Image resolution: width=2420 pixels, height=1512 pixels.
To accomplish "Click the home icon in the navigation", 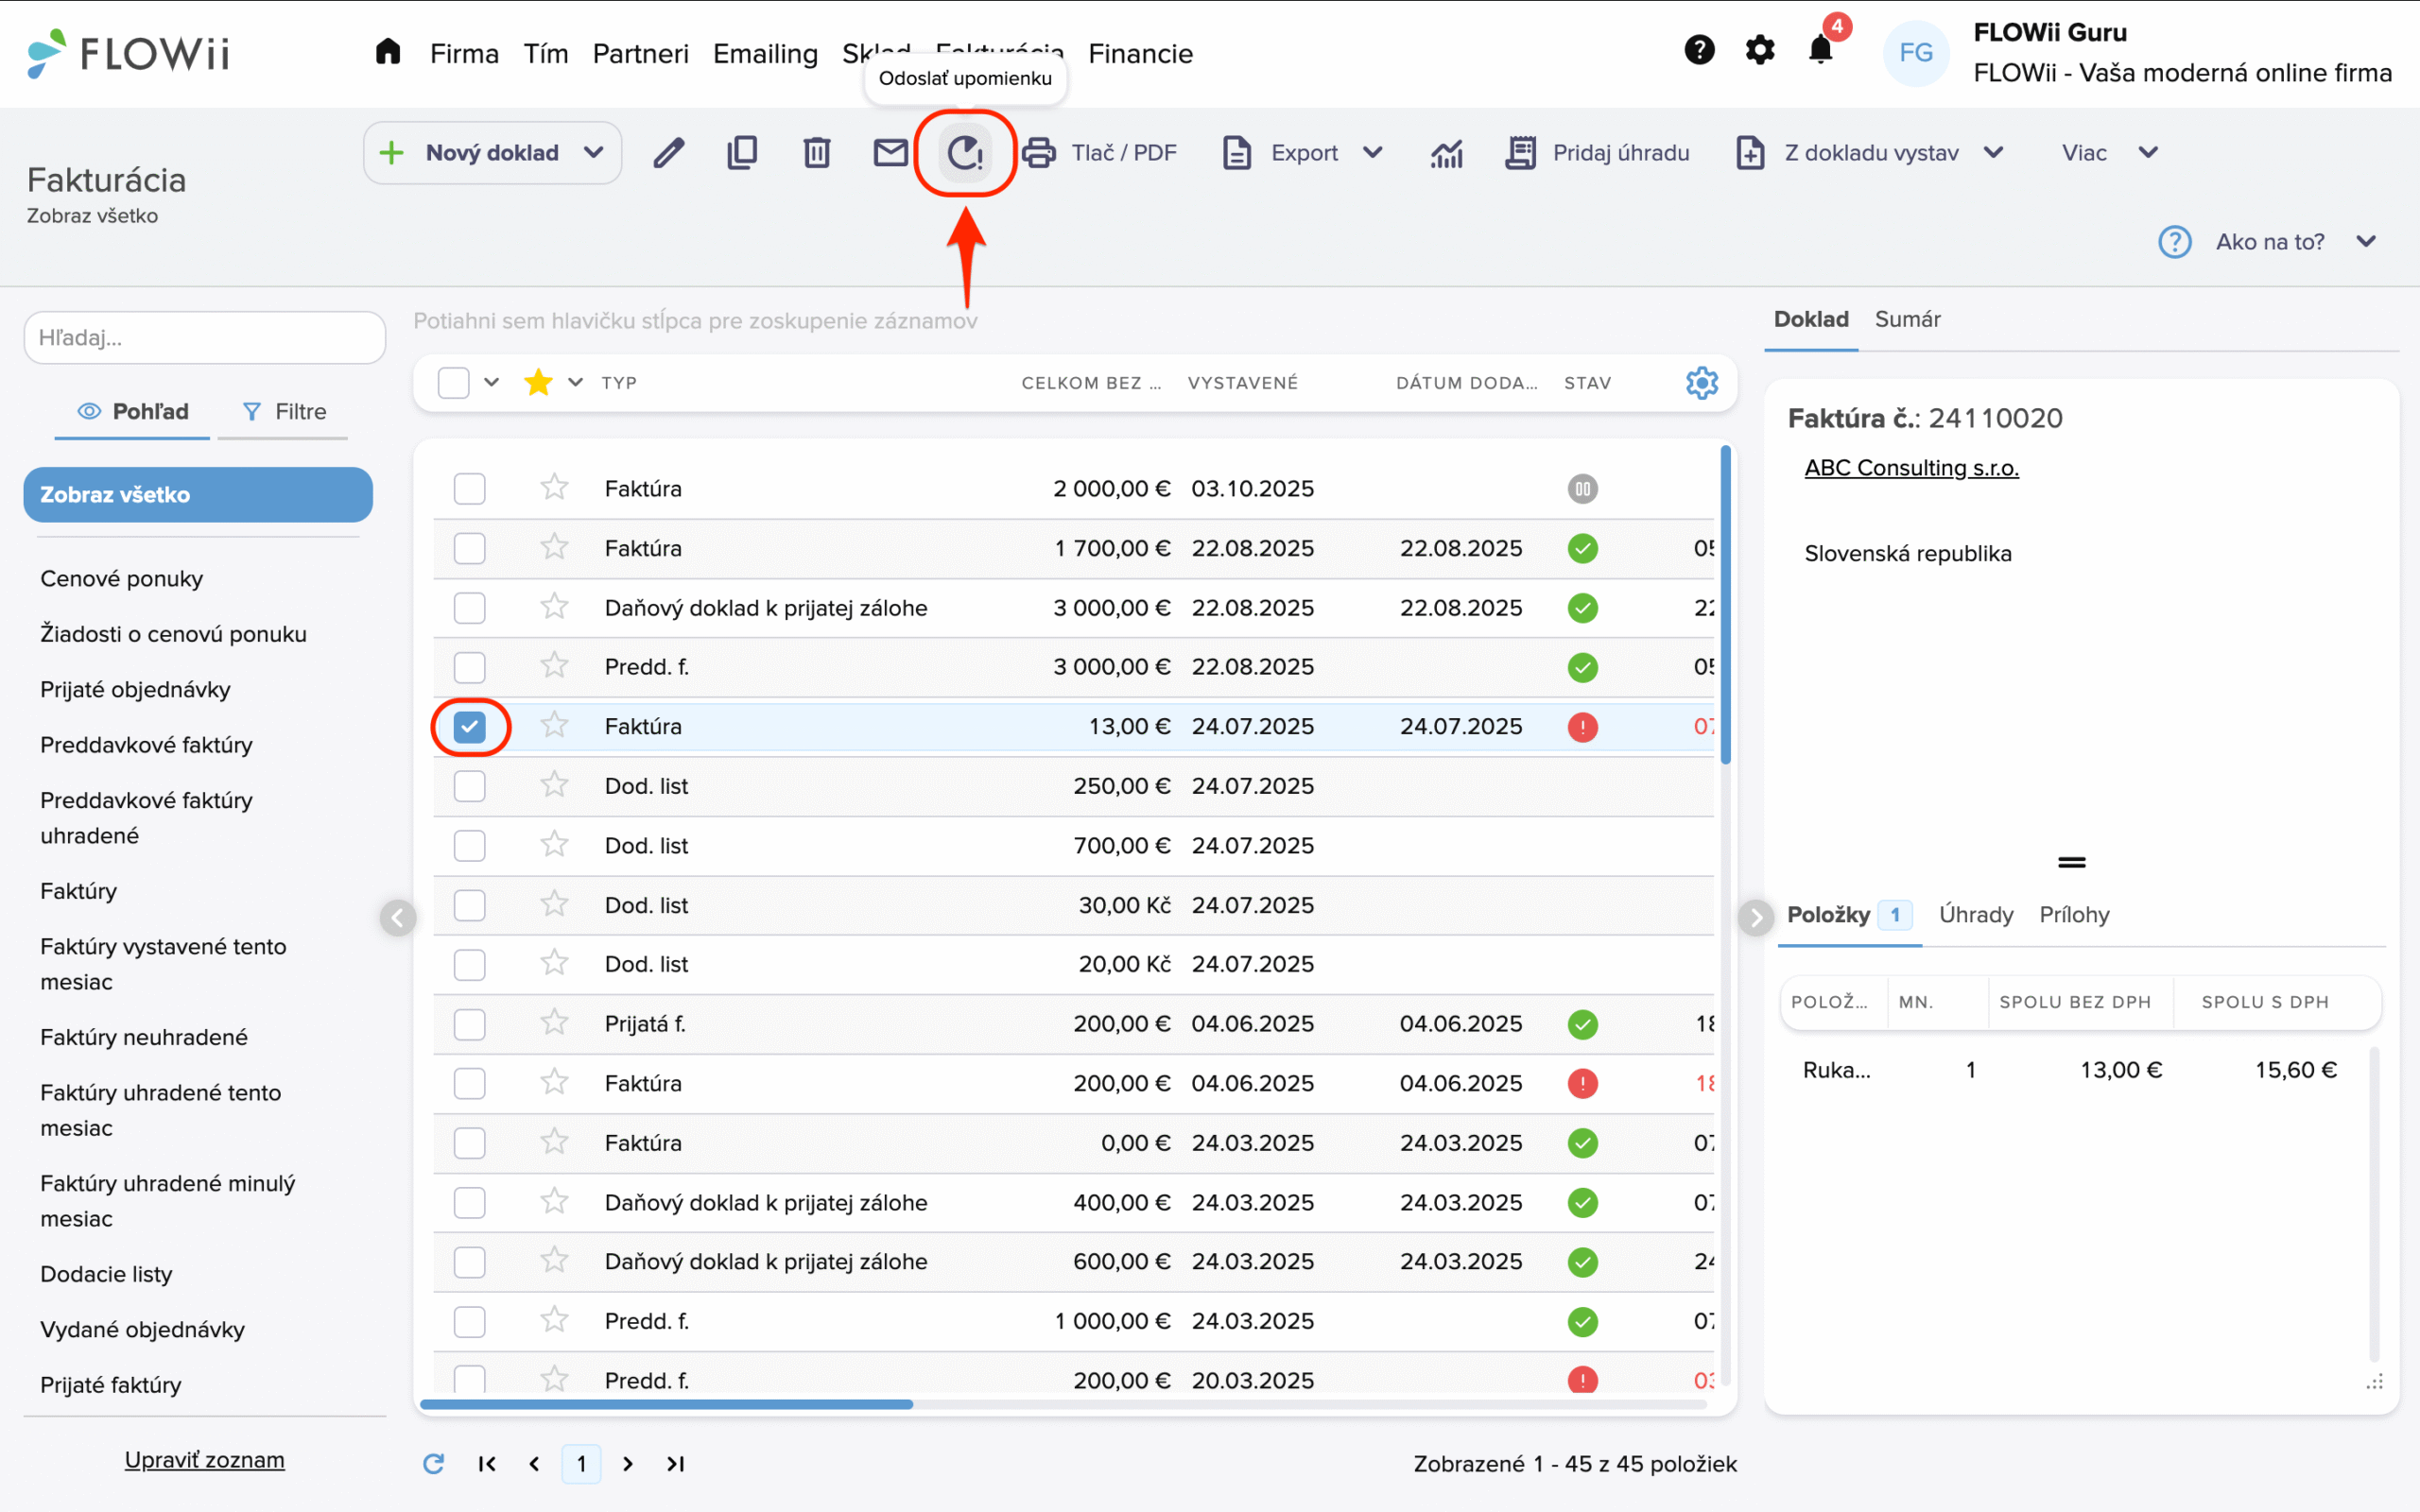I will coord(388,52).
